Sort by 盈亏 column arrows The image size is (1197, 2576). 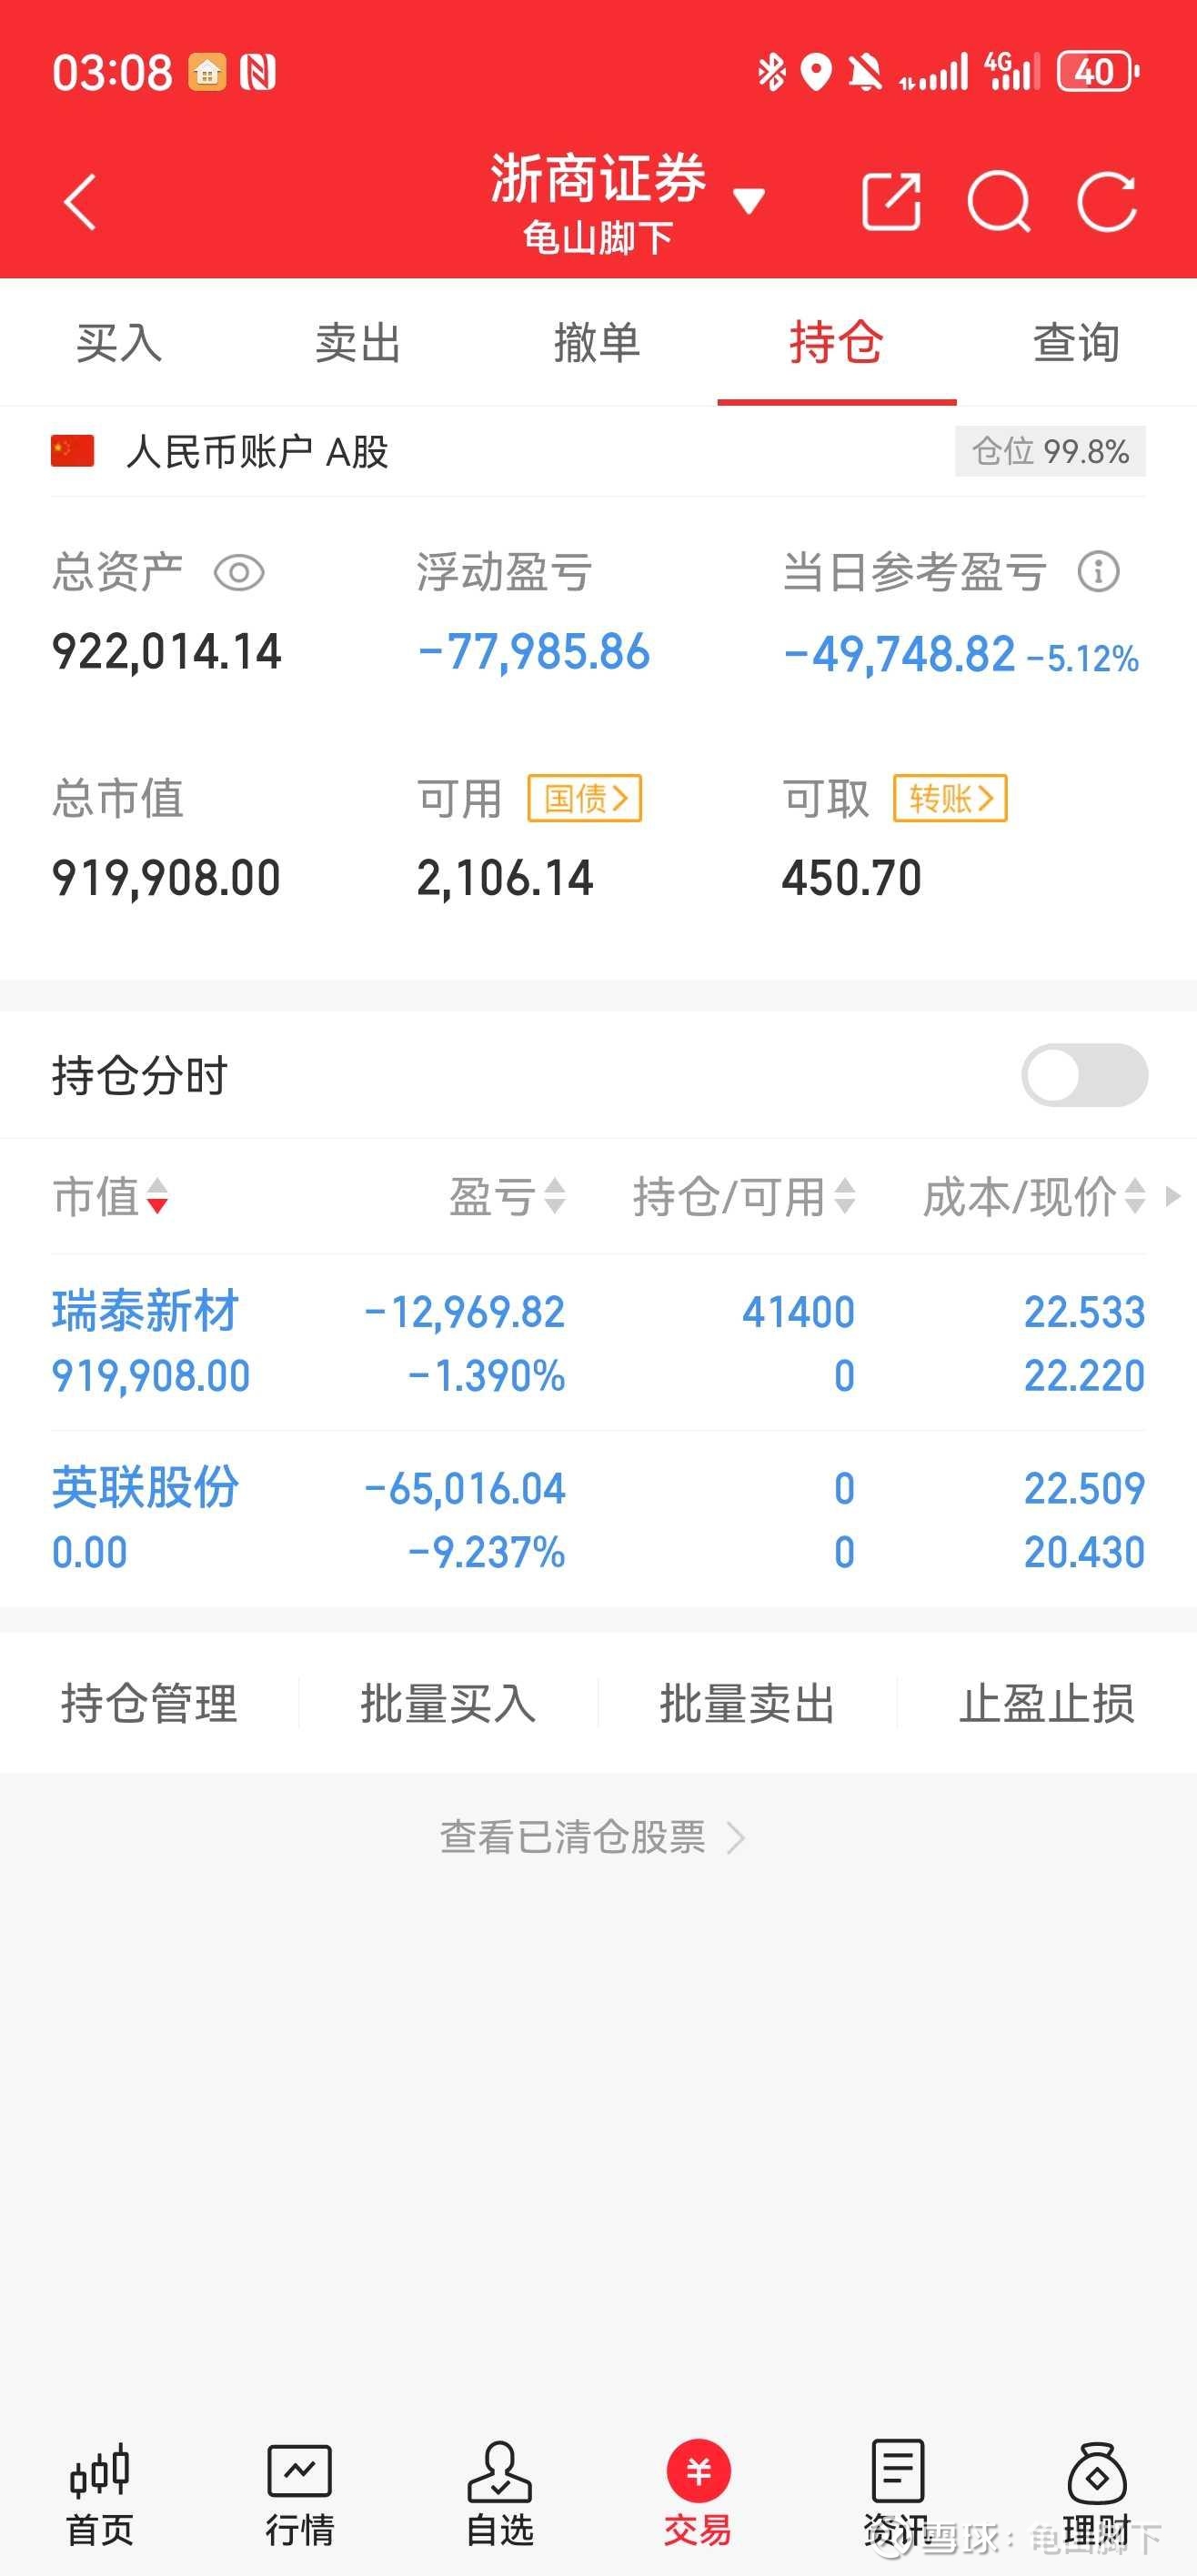pyautogui.click(x=508, y=1197)
